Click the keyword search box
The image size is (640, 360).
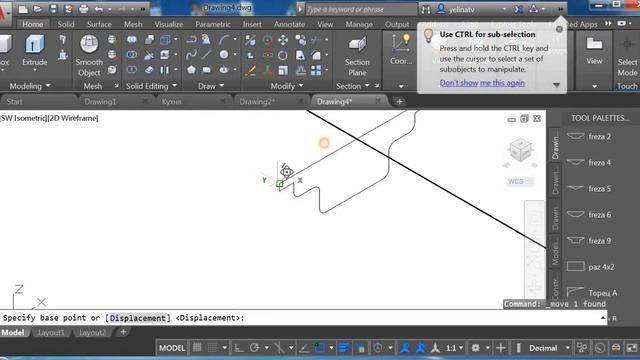(x=361, y=9)
